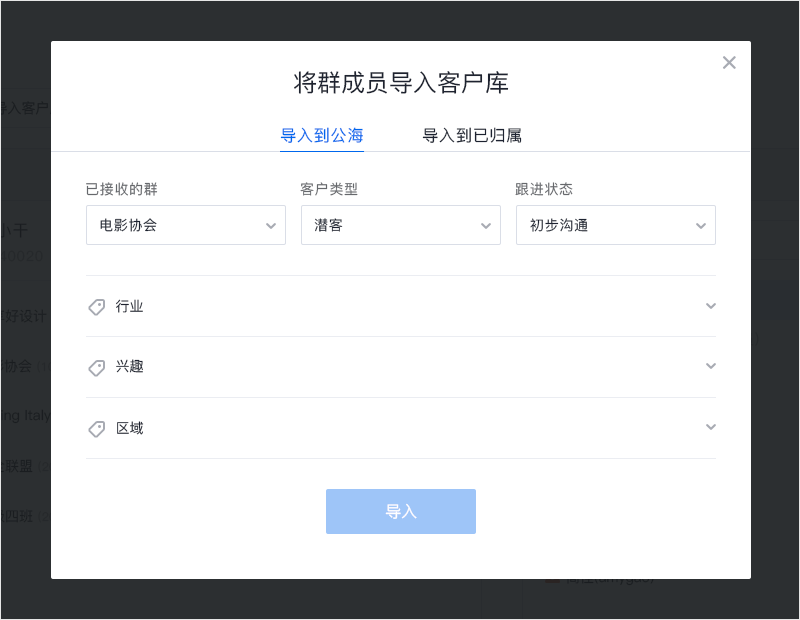
Task: Click the 已接收的群 field label
Action: point(121,189)
